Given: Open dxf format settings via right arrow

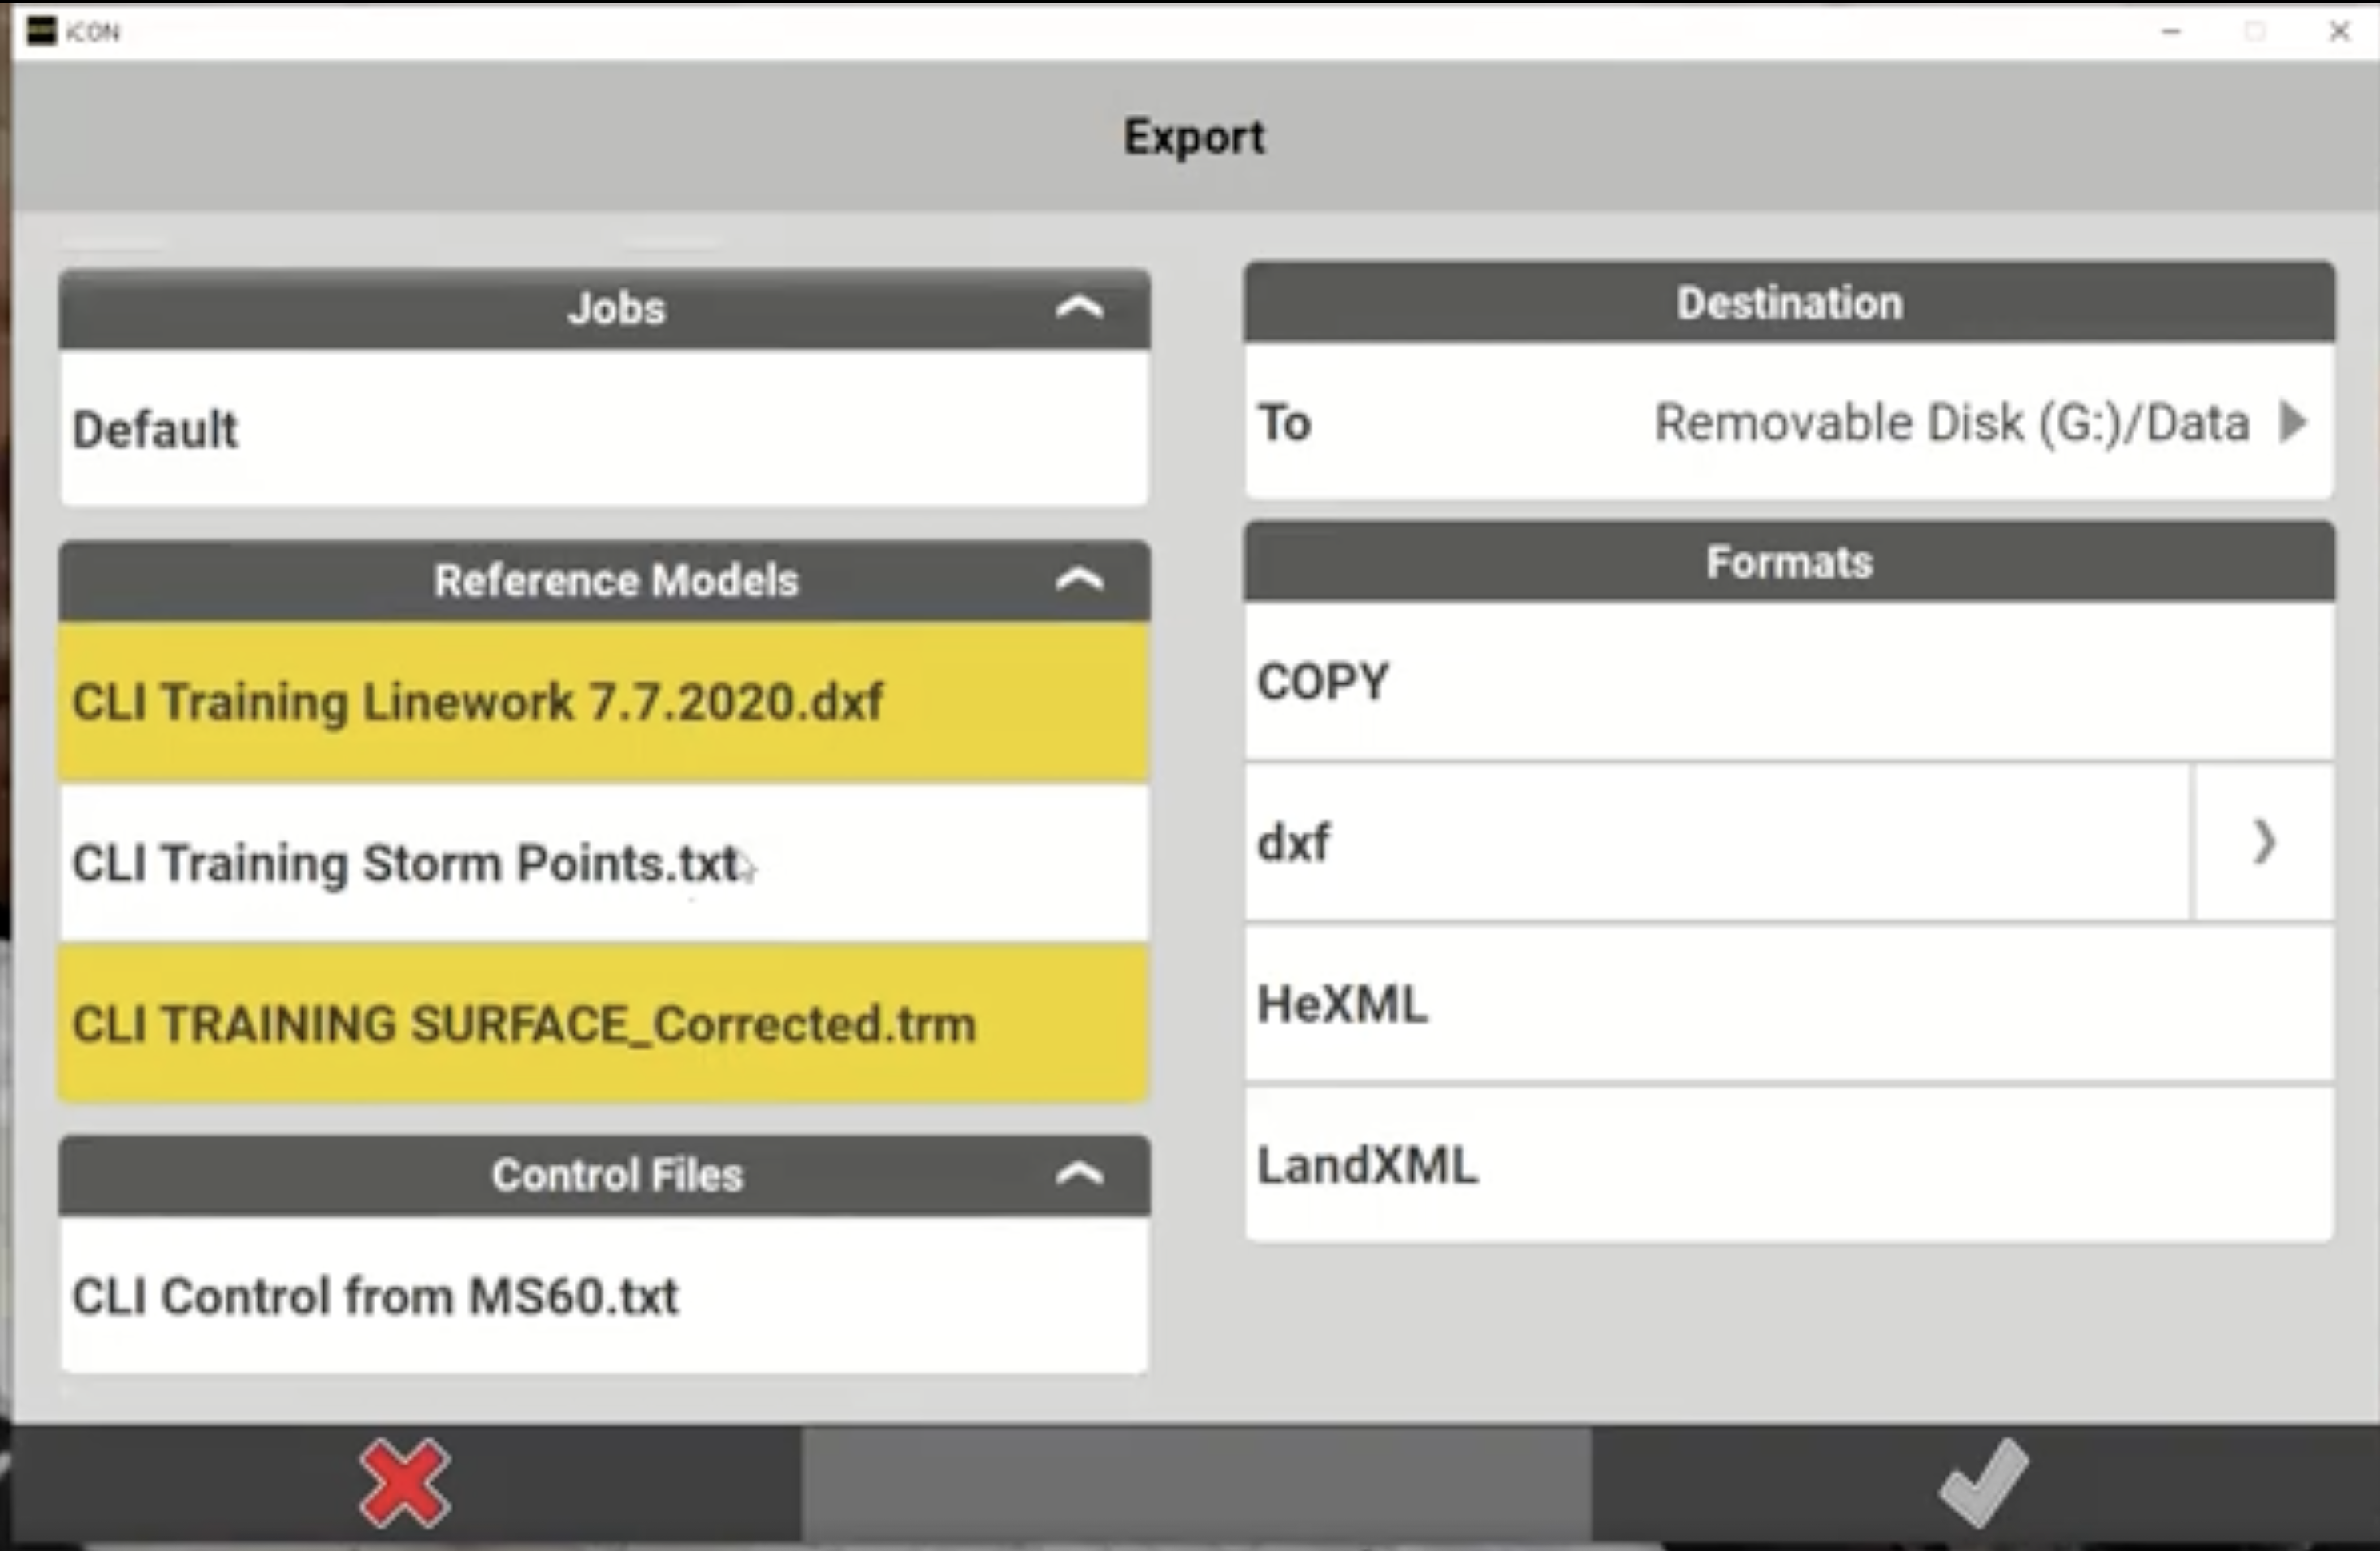Looking at the screenshot, I should 2263,843.
